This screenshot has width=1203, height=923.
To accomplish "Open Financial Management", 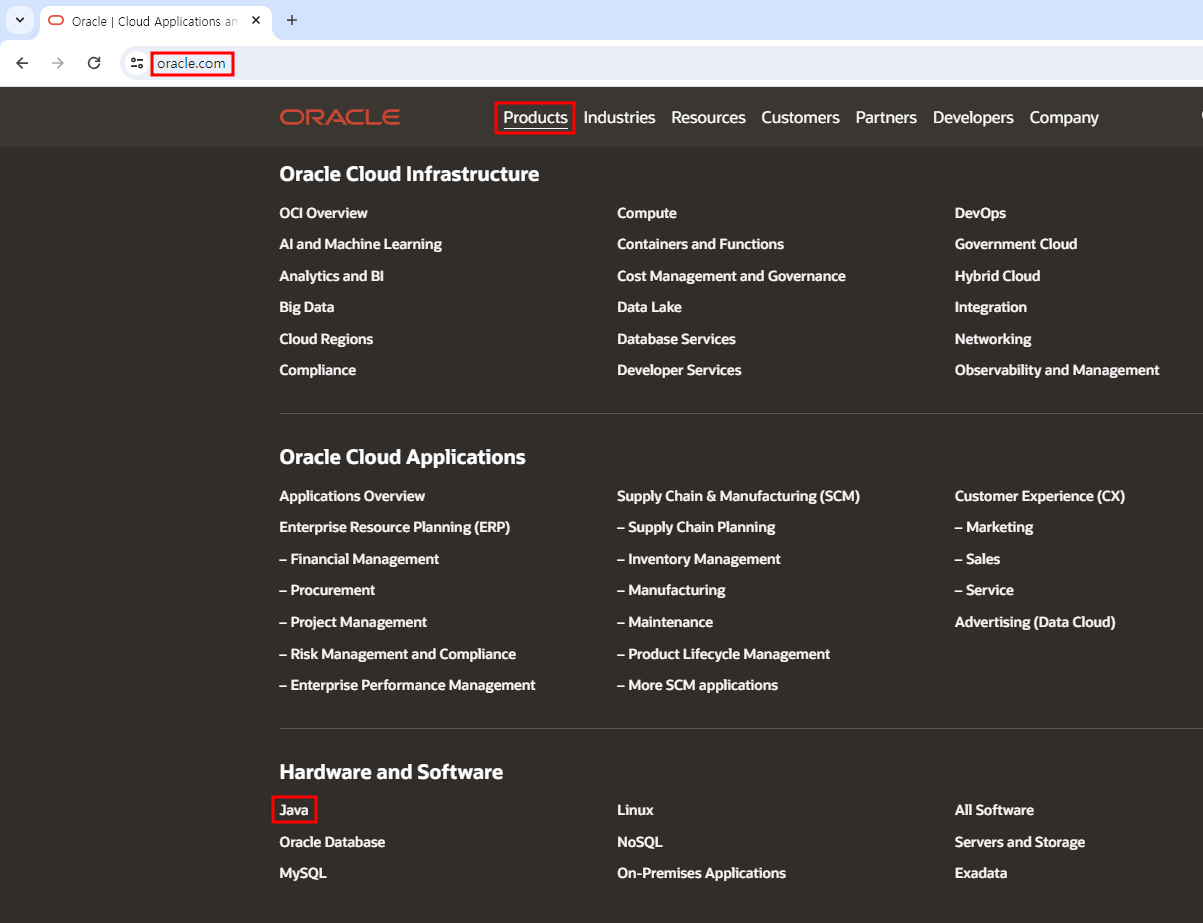I will coord(359,559).
